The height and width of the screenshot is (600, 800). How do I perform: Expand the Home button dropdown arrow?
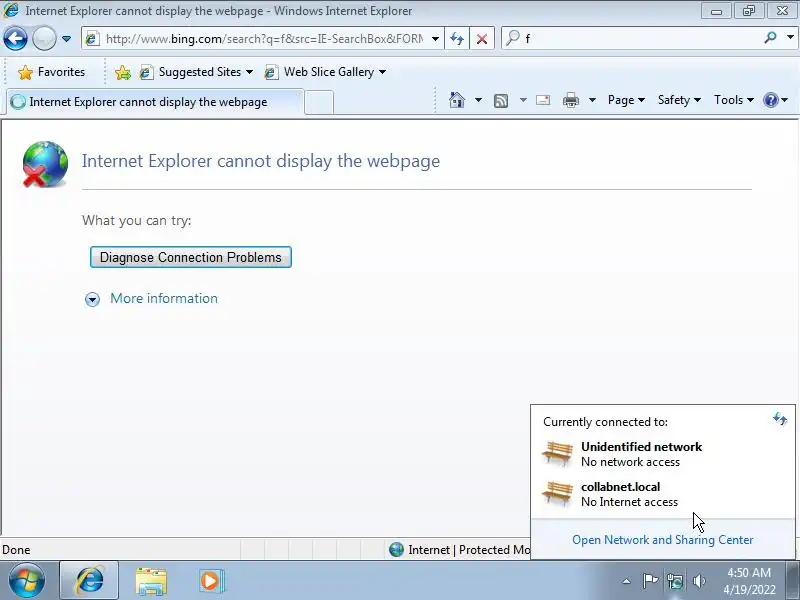(x=478, y=100)
